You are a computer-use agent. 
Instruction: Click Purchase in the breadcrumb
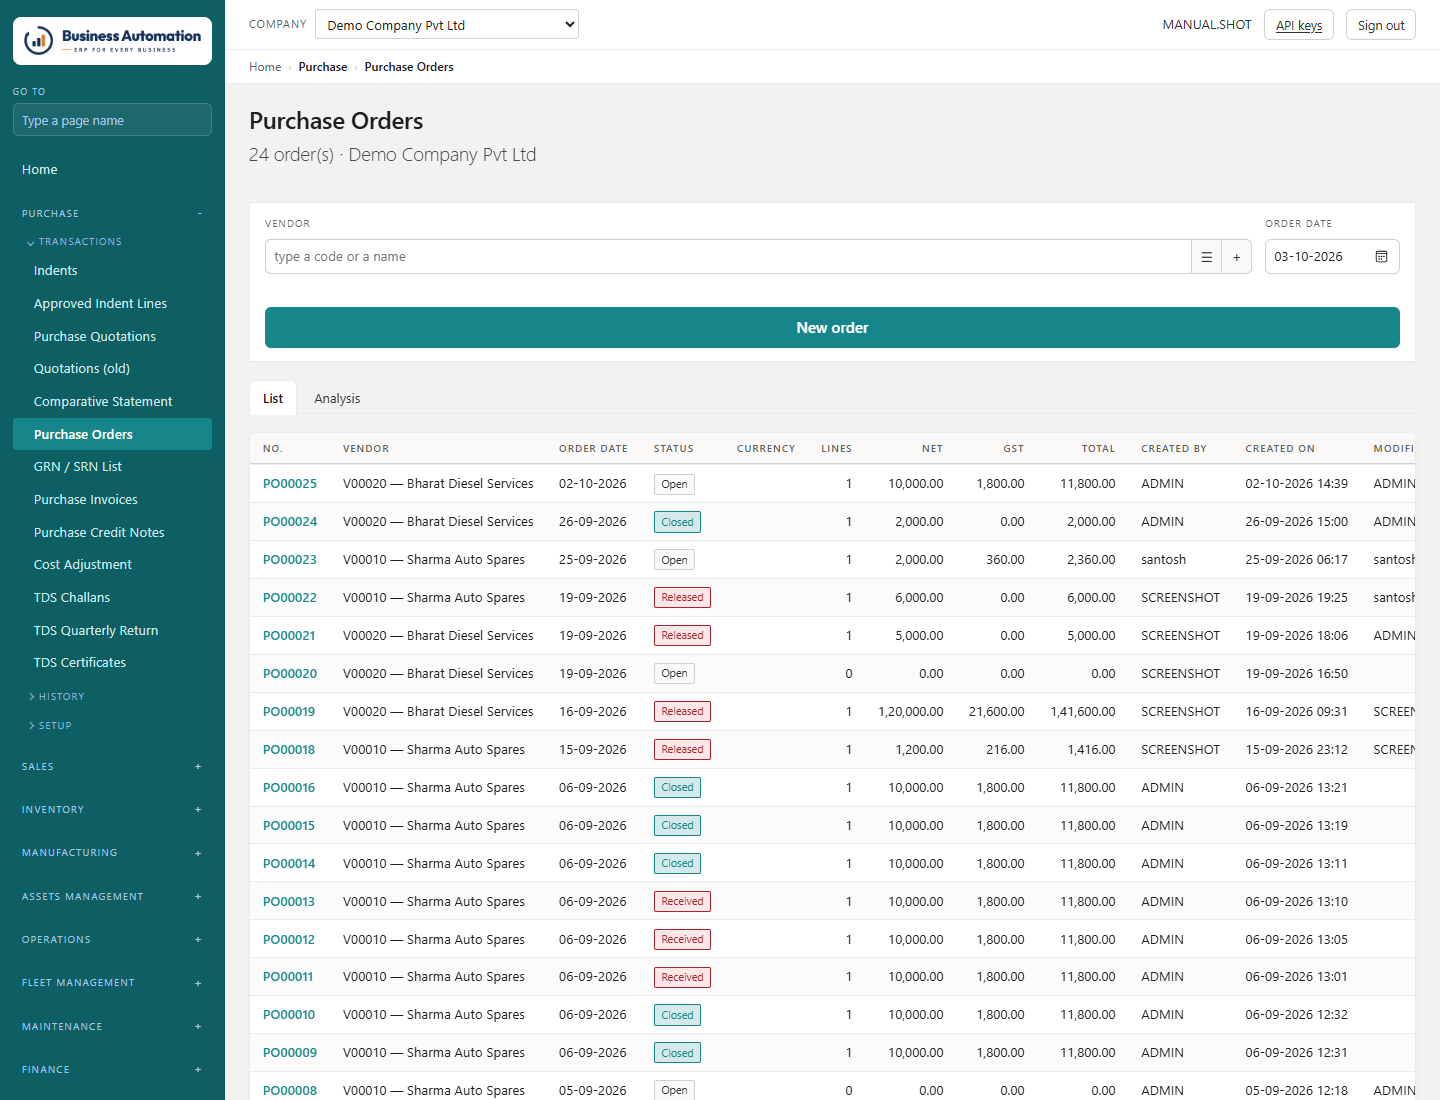click(x=323, y=67)
